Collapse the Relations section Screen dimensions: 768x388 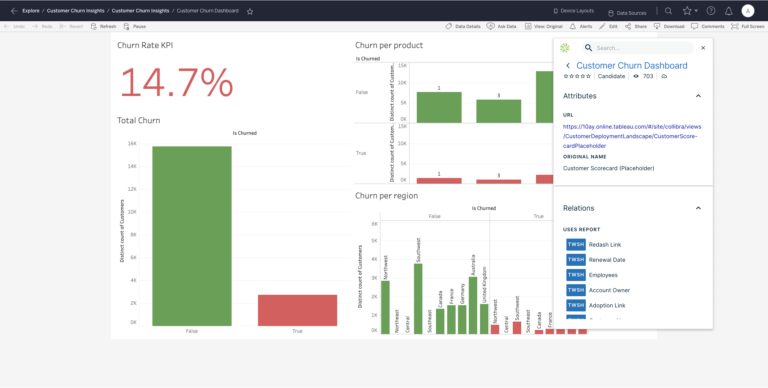(698, 208)
